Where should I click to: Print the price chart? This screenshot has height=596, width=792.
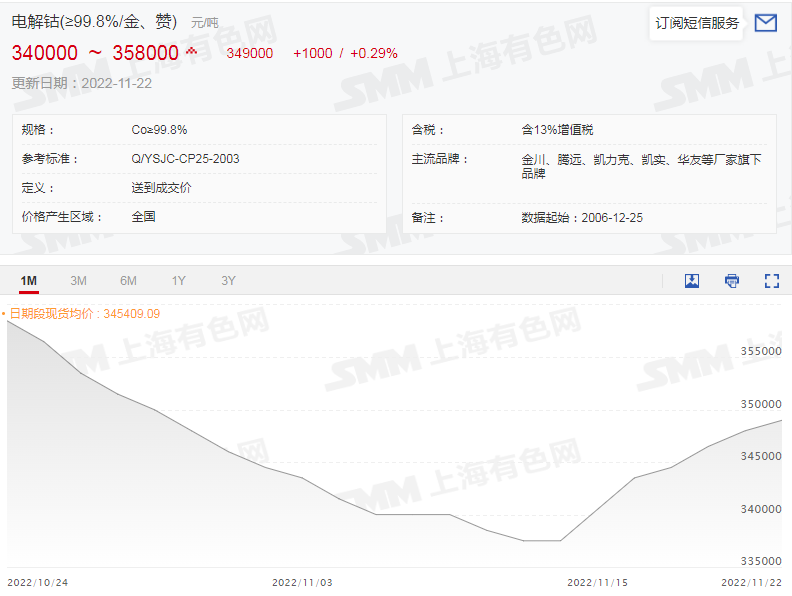click(732, 281)
